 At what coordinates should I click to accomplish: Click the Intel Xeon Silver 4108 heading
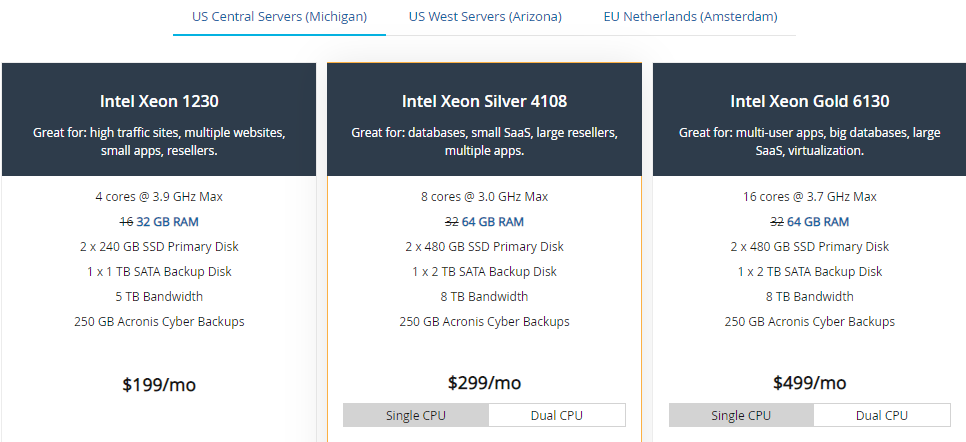(484, 101)
